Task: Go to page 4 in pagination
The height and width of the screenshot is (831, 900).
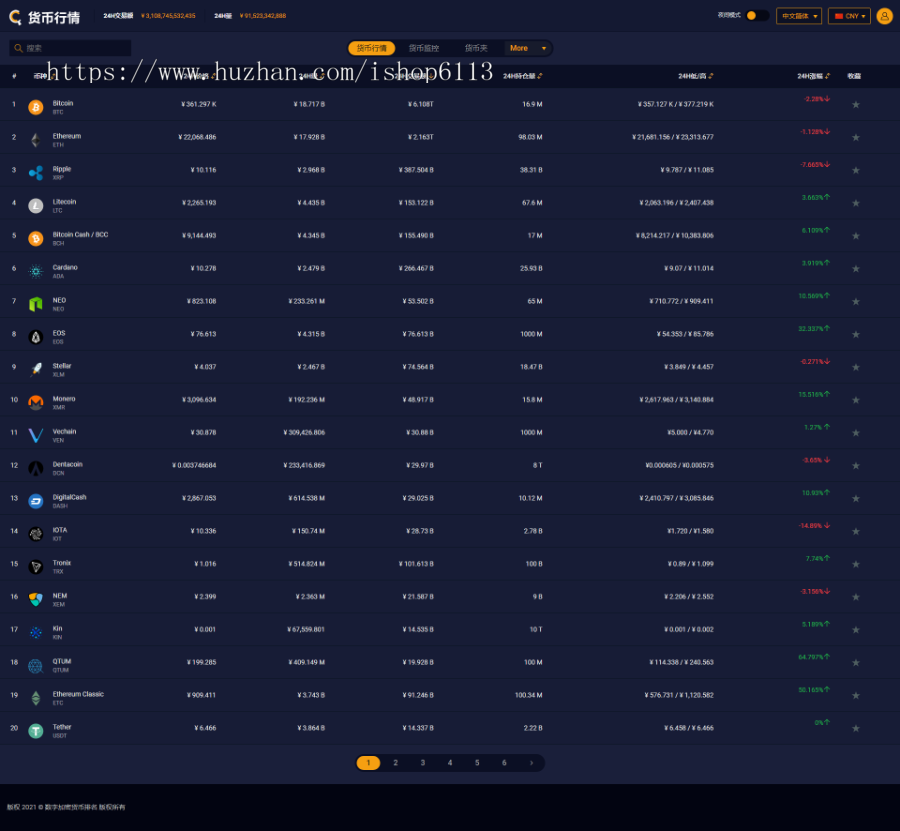Action: click(x=450, y=763)
